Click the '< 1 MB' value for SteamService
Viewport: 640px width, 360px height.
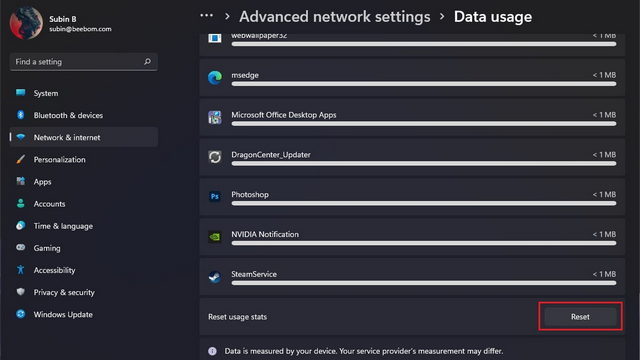604,274
